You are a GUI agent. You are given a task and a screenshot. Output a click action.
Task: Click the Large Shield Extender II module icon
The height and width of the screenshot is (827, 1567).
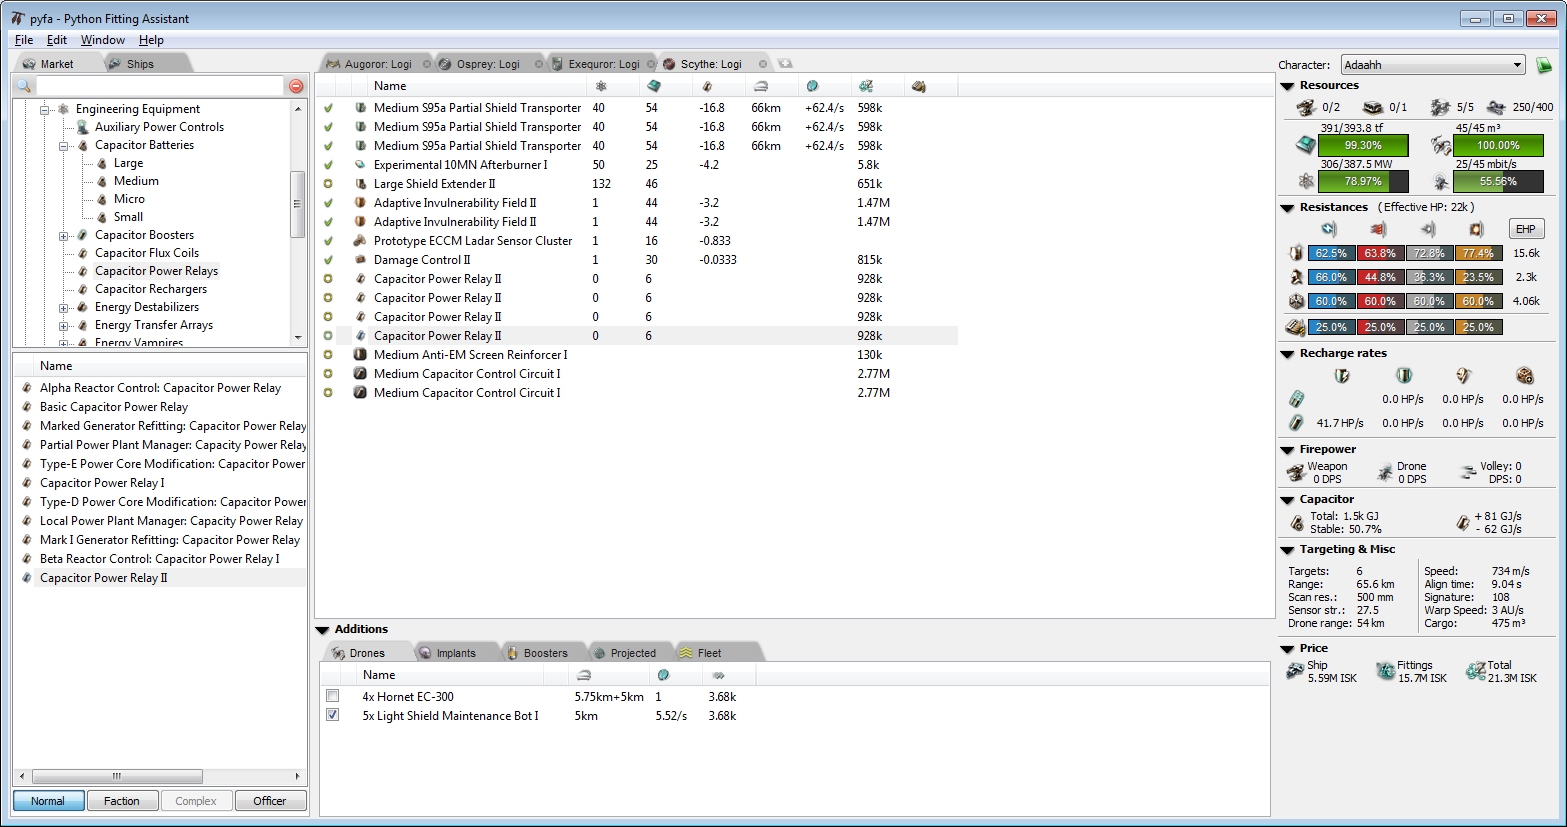(360, 184)
